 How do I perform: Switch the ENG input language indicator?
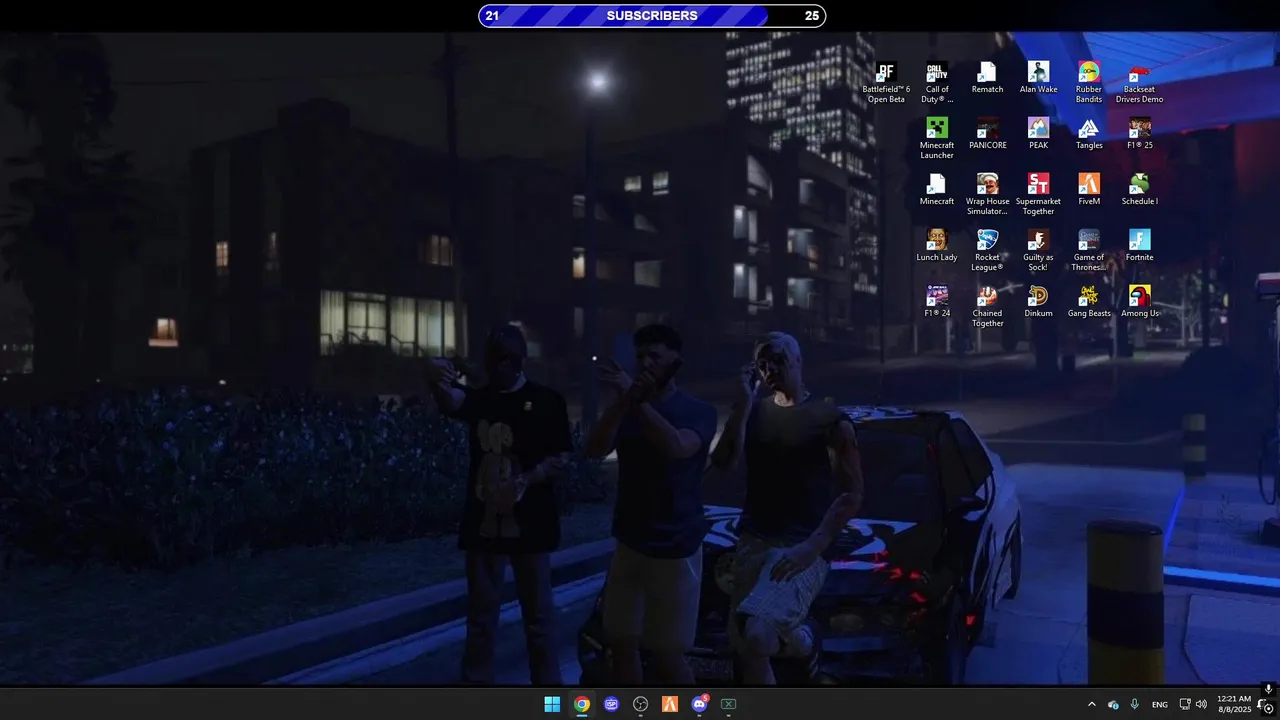point(1160,704)
